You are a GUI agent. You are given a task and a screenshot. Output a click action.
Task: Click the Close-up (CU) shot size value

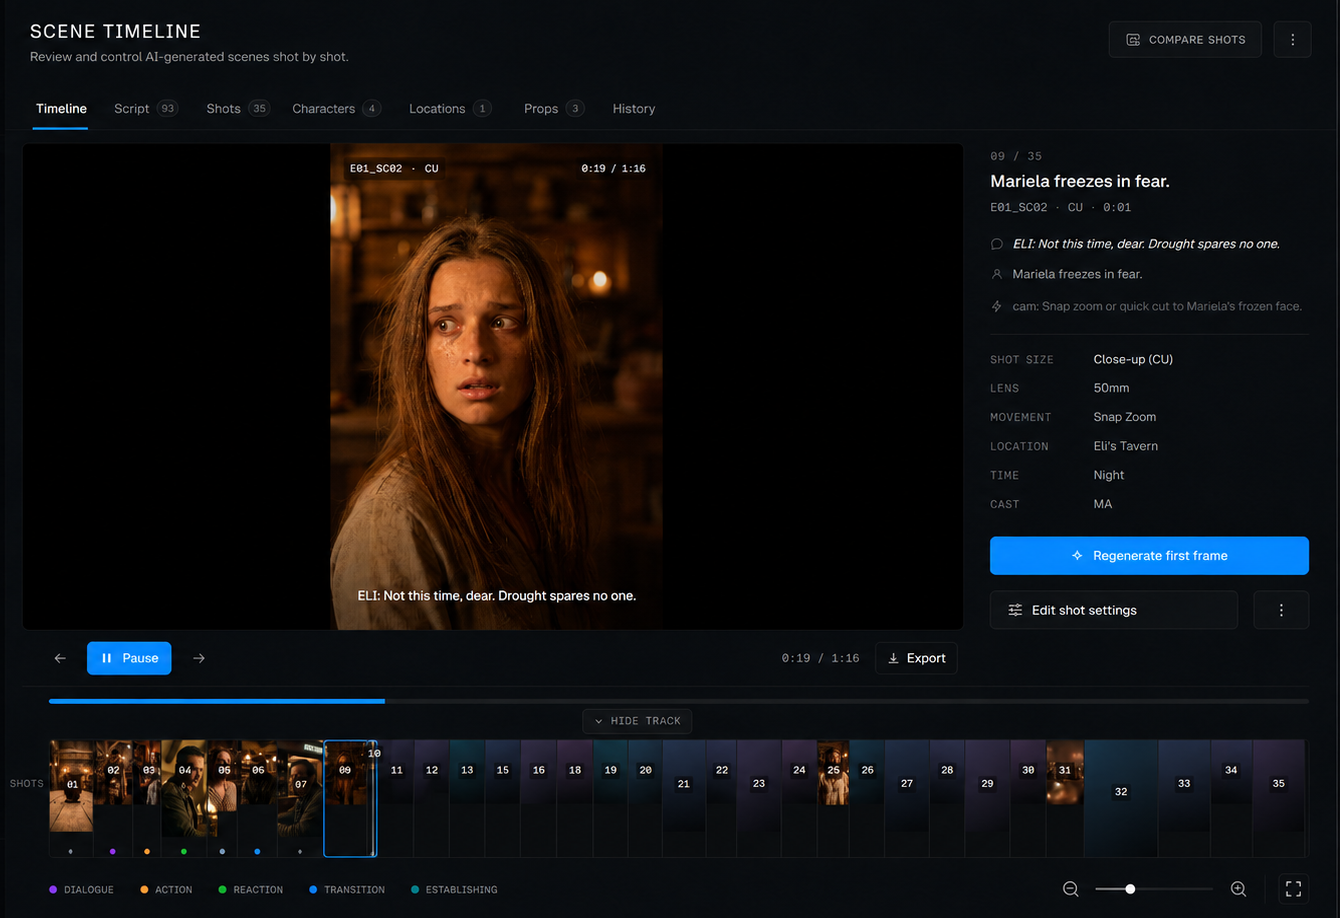click(1133, 359)
